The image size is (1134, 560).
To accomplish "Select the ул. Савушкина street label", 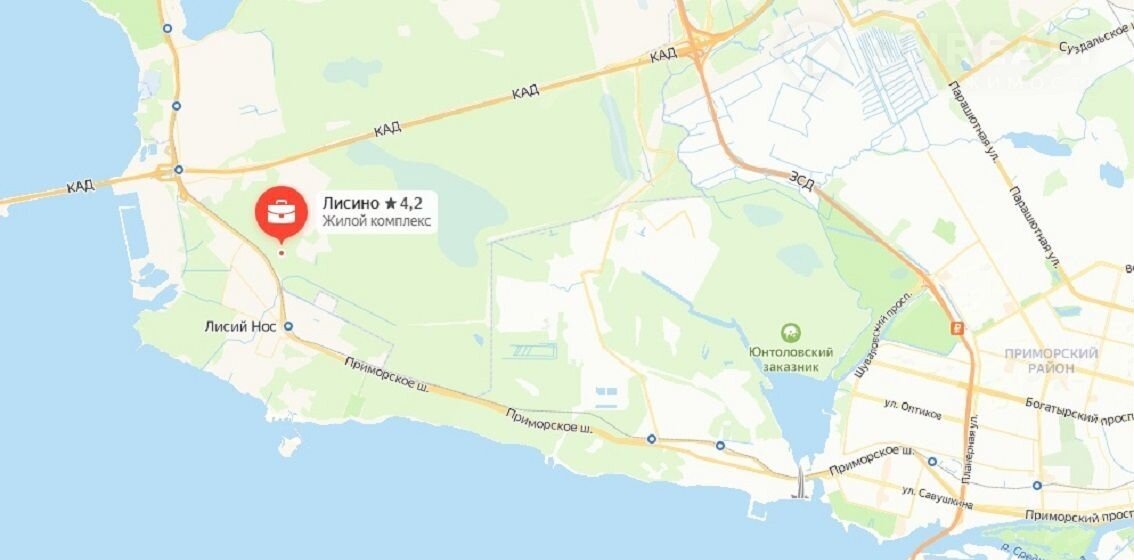I will click(x=938, y=497).
